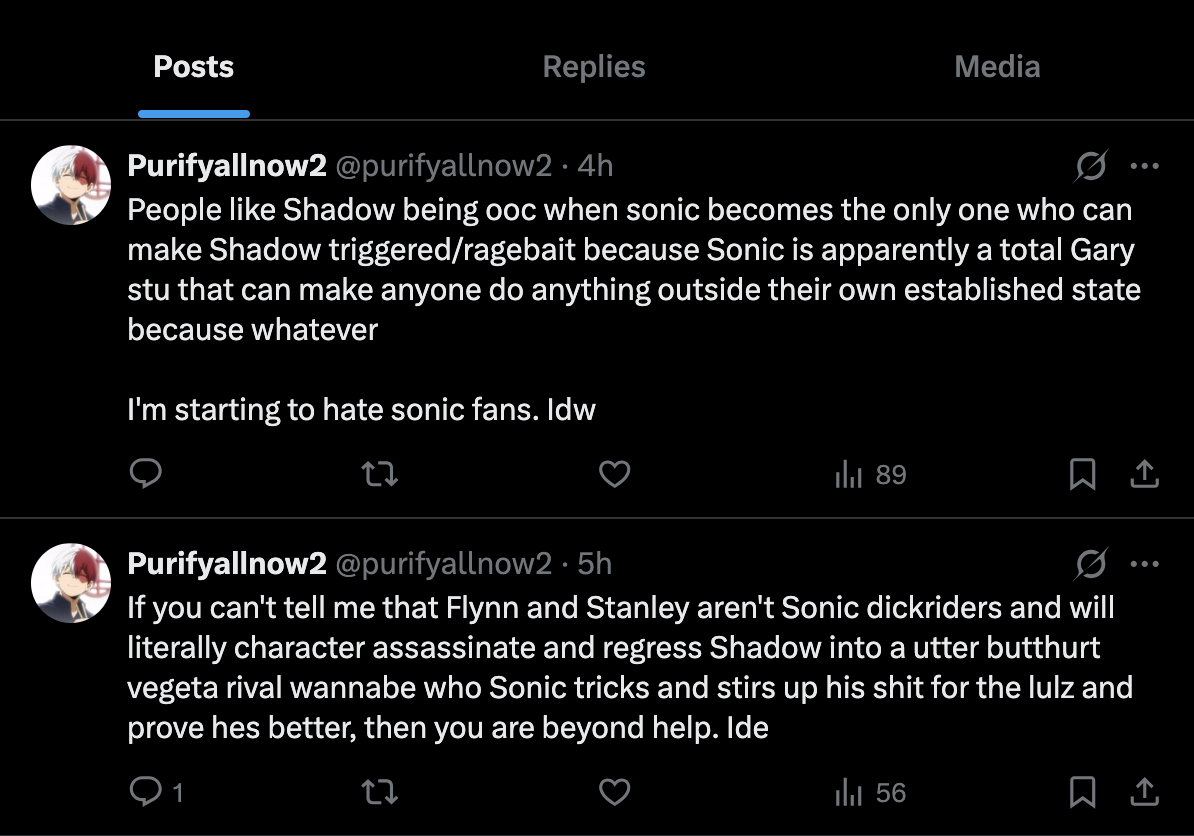Screen dimensions: 1194x836
Task: Repost the 5h post about Flynn and Stanley
Action: [380, 793]
